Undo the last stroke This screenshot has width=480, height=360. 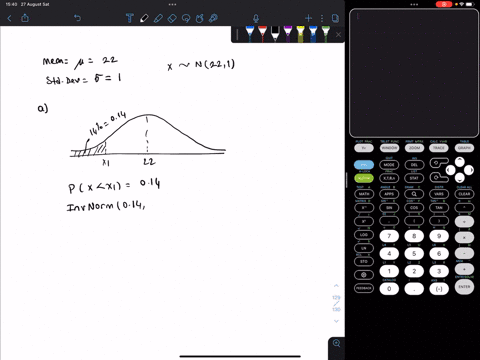(77, 18)
